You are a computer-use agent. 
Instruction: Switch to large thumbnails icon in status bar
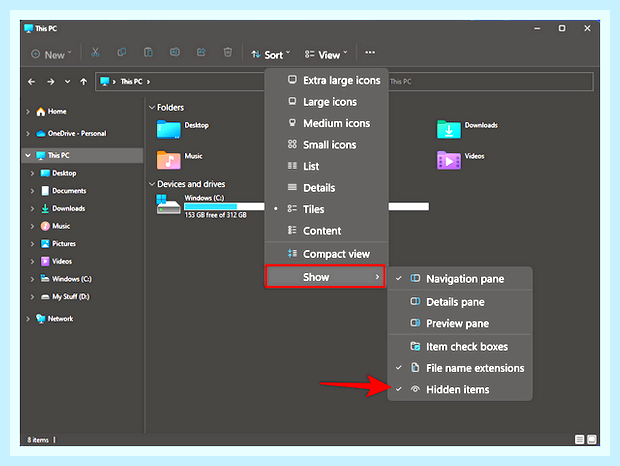(592, 440)
